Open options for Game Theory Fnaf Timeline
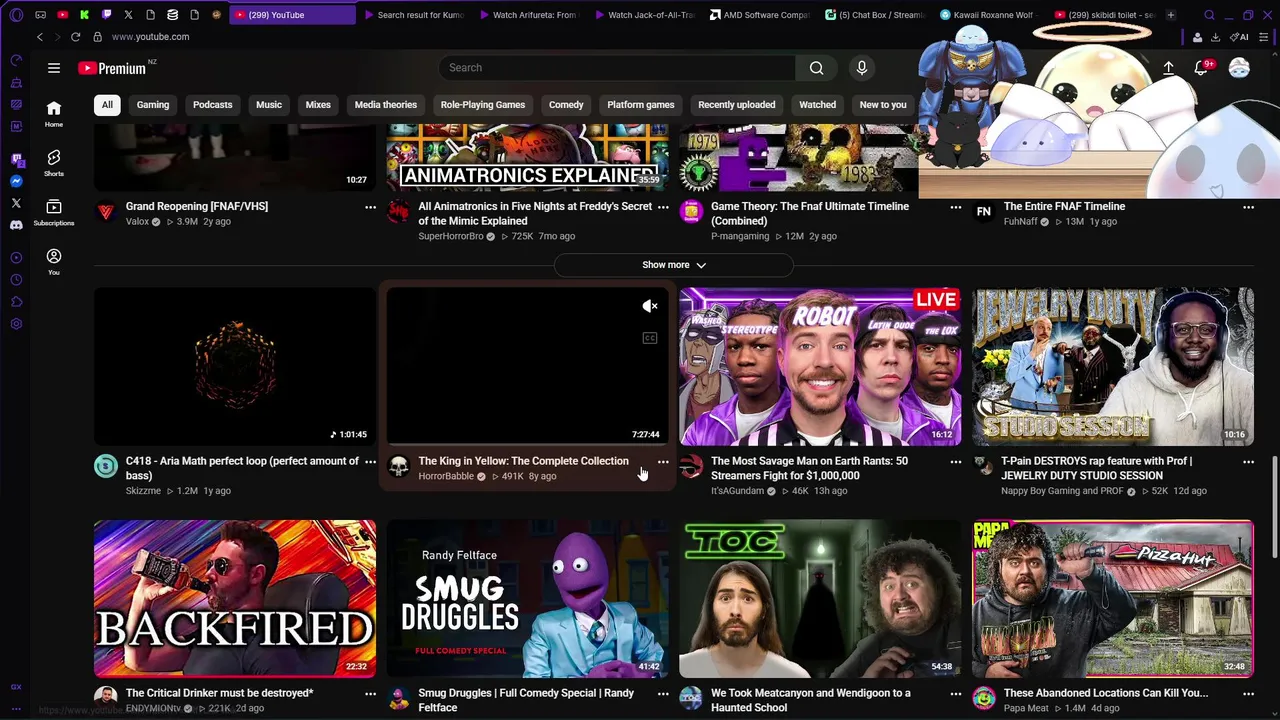The image size is (1280, 720). [x=955, y=207]
